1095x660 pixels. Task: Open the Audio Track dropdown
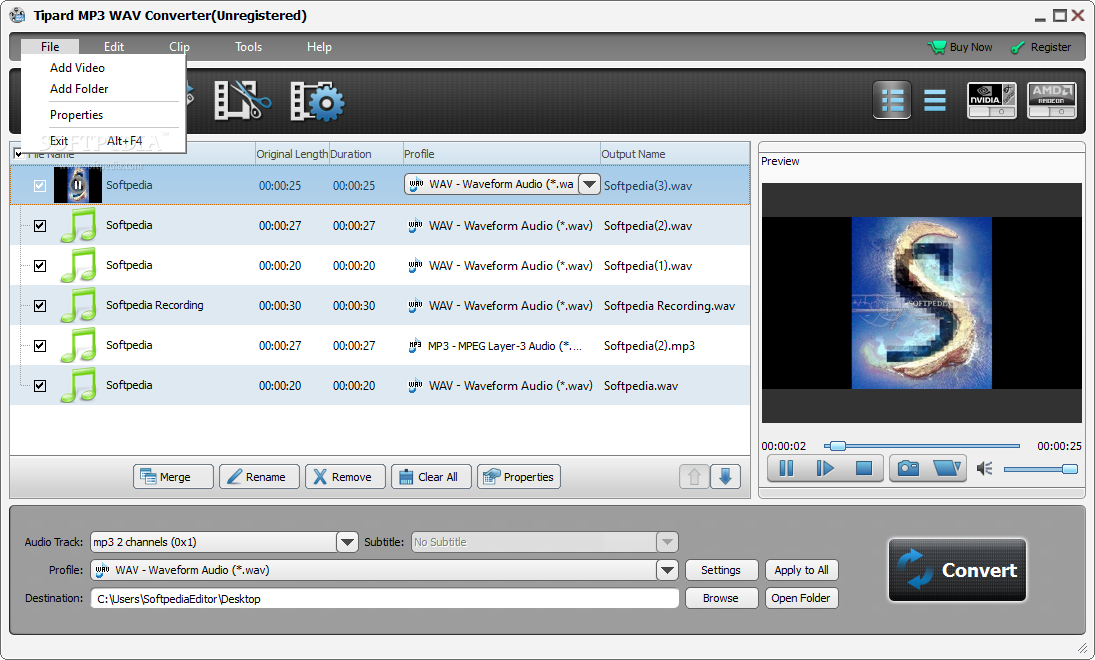(x=347, y=542)
